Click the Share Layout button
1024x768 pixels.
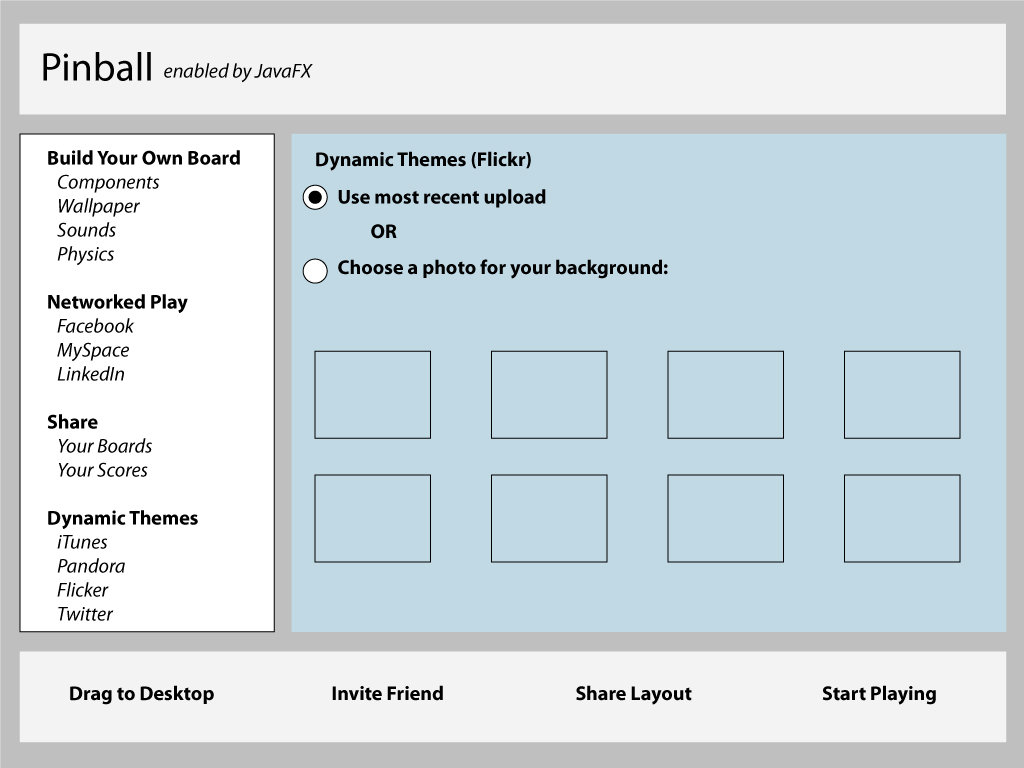click(633, 694)
